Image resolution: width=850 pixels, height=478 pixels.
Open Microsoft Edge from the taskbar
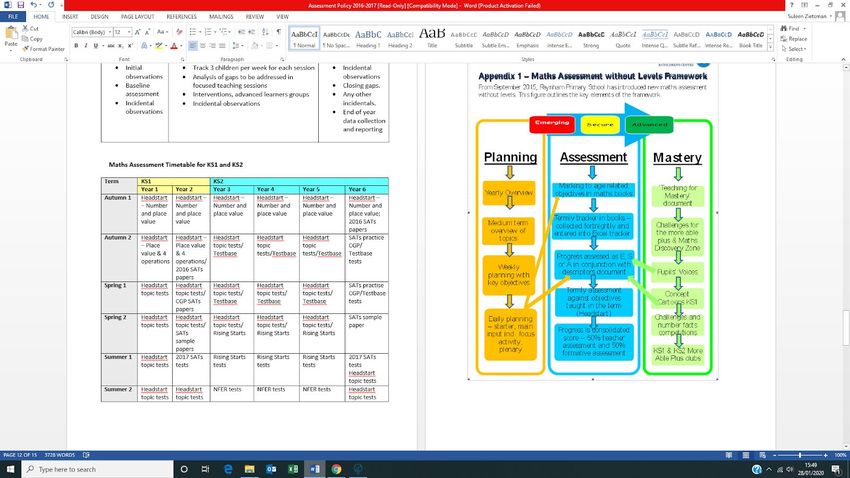(x=228, y=469)
